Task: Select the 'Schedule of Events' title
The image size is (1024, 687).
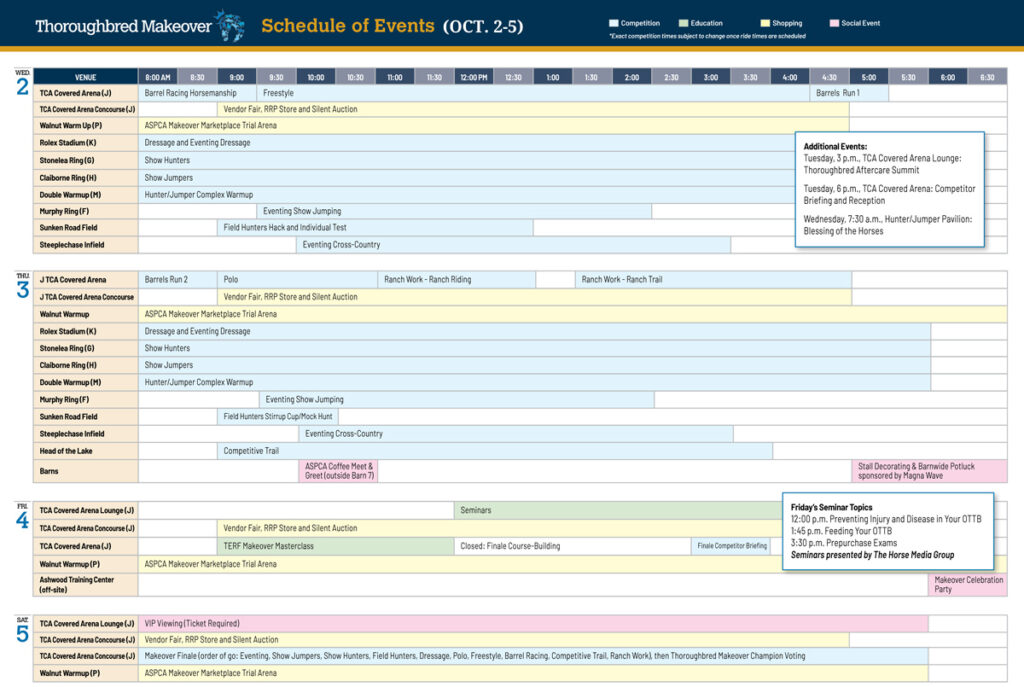Action: point(347,25)
